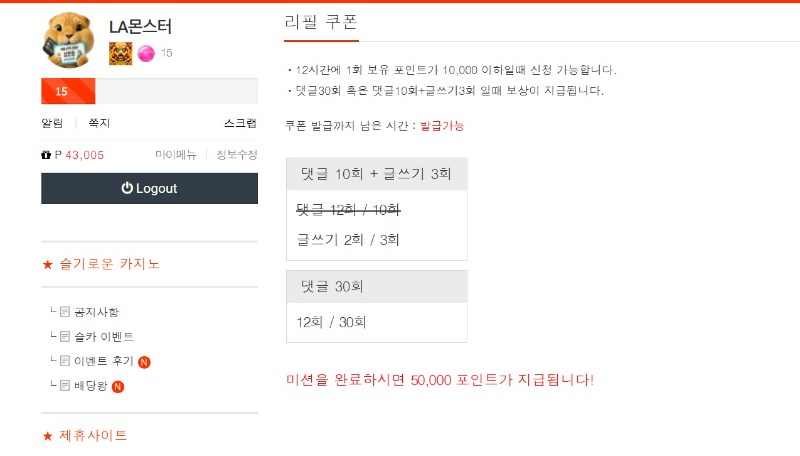
Task: Open the 스크랩 scrap link
Action: click(240, 123)
